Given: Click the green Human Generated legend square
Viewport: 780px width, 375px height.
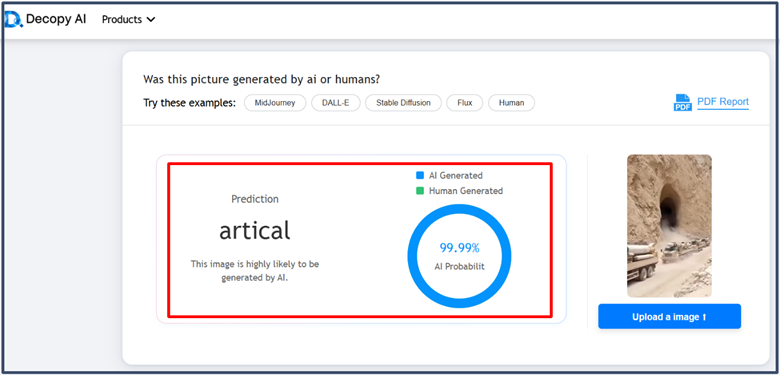Looking at the screenshot, I should coord(420,190).
